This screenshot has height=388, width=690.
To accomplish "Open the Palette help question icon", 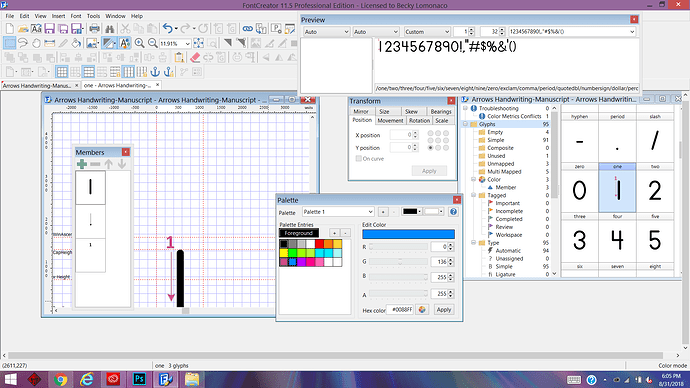I will [x=453, y=212].
